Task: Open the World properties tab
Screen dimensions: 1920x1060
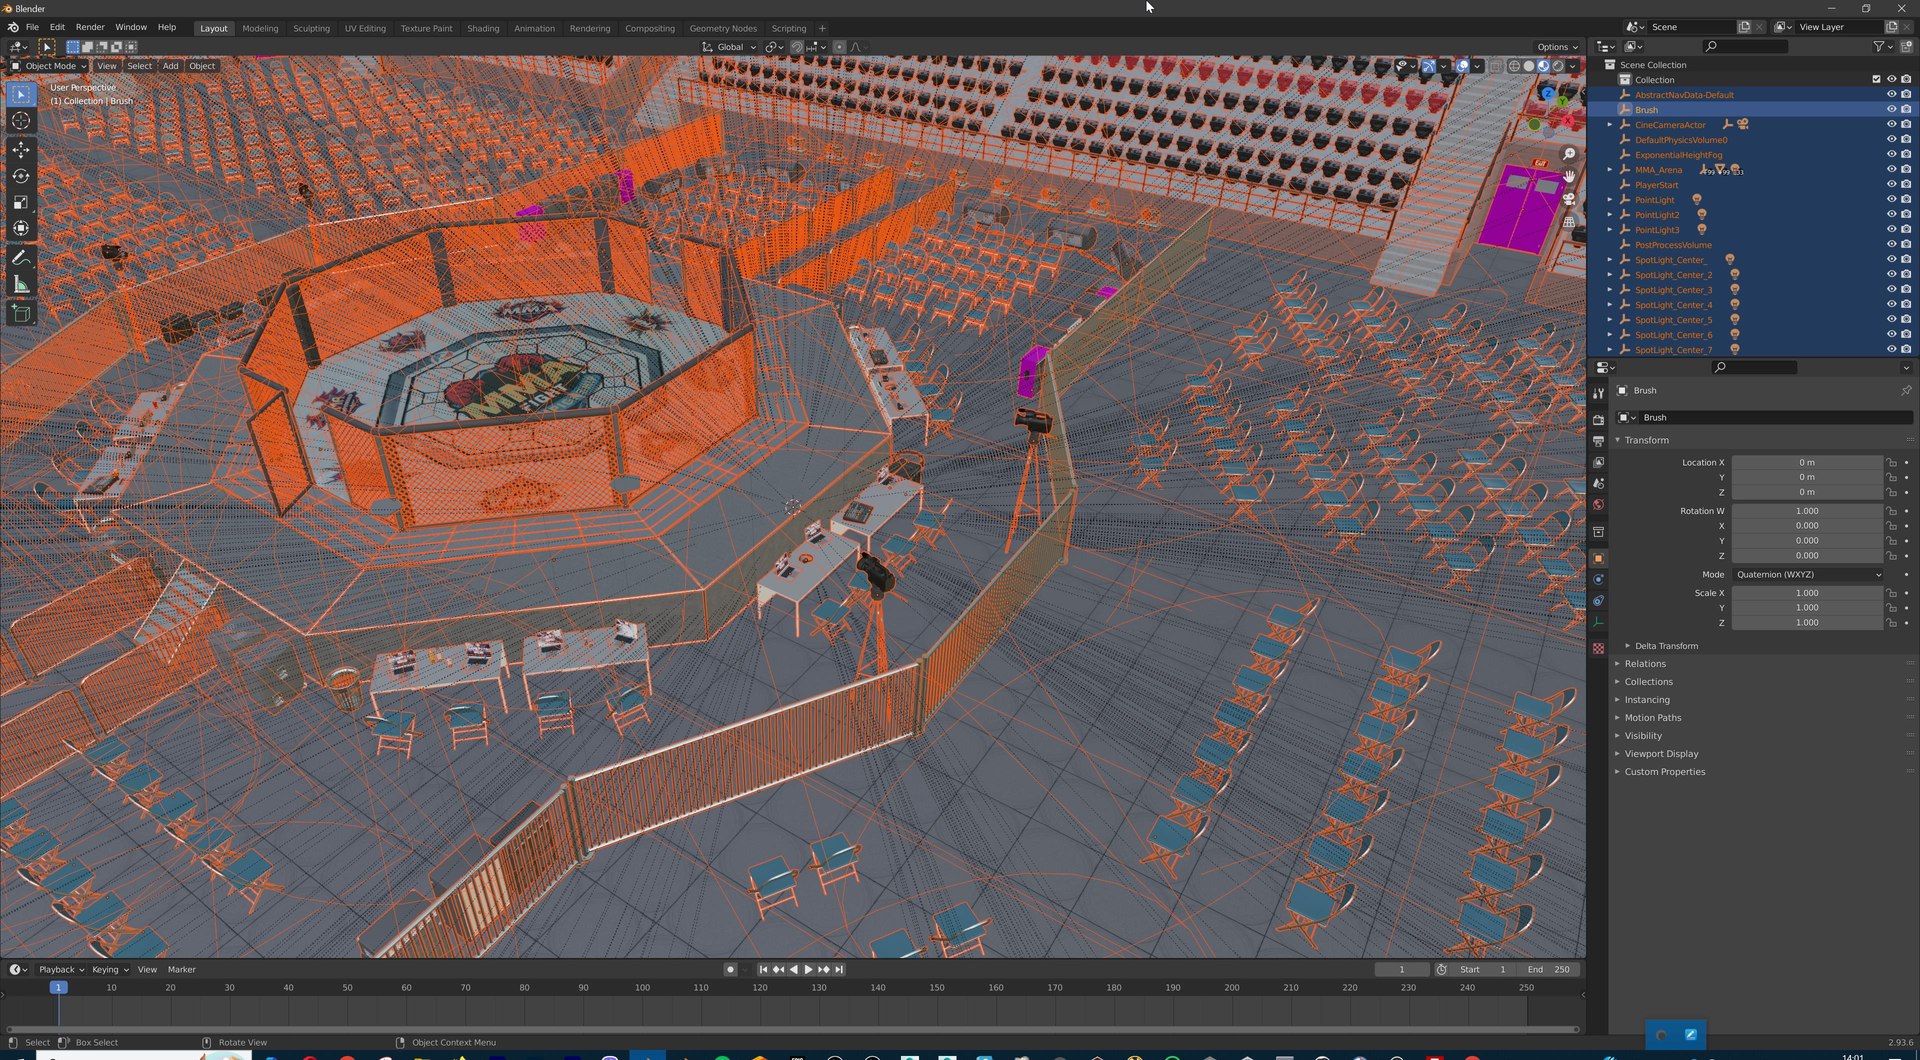Action: 1598,505
